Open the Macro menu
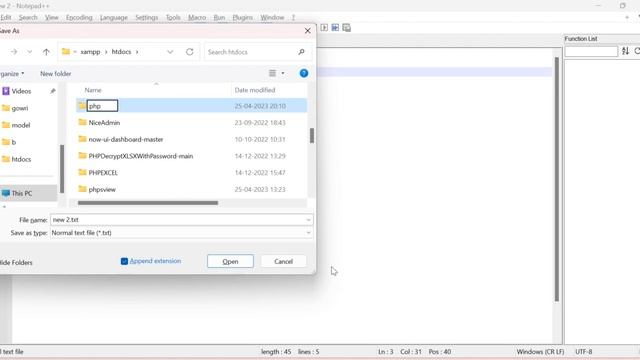This screenshot has width=640, height=360. tap(197, 18)
